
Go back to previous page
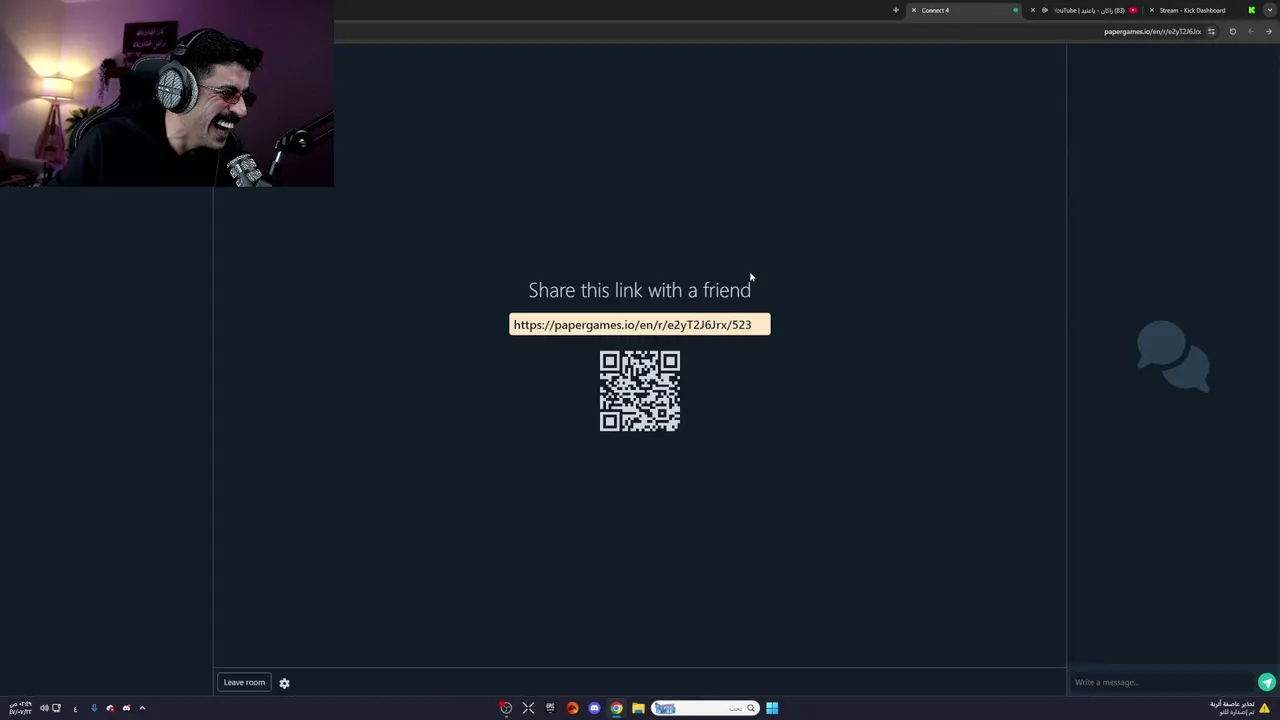click(x=1269, y=31)
